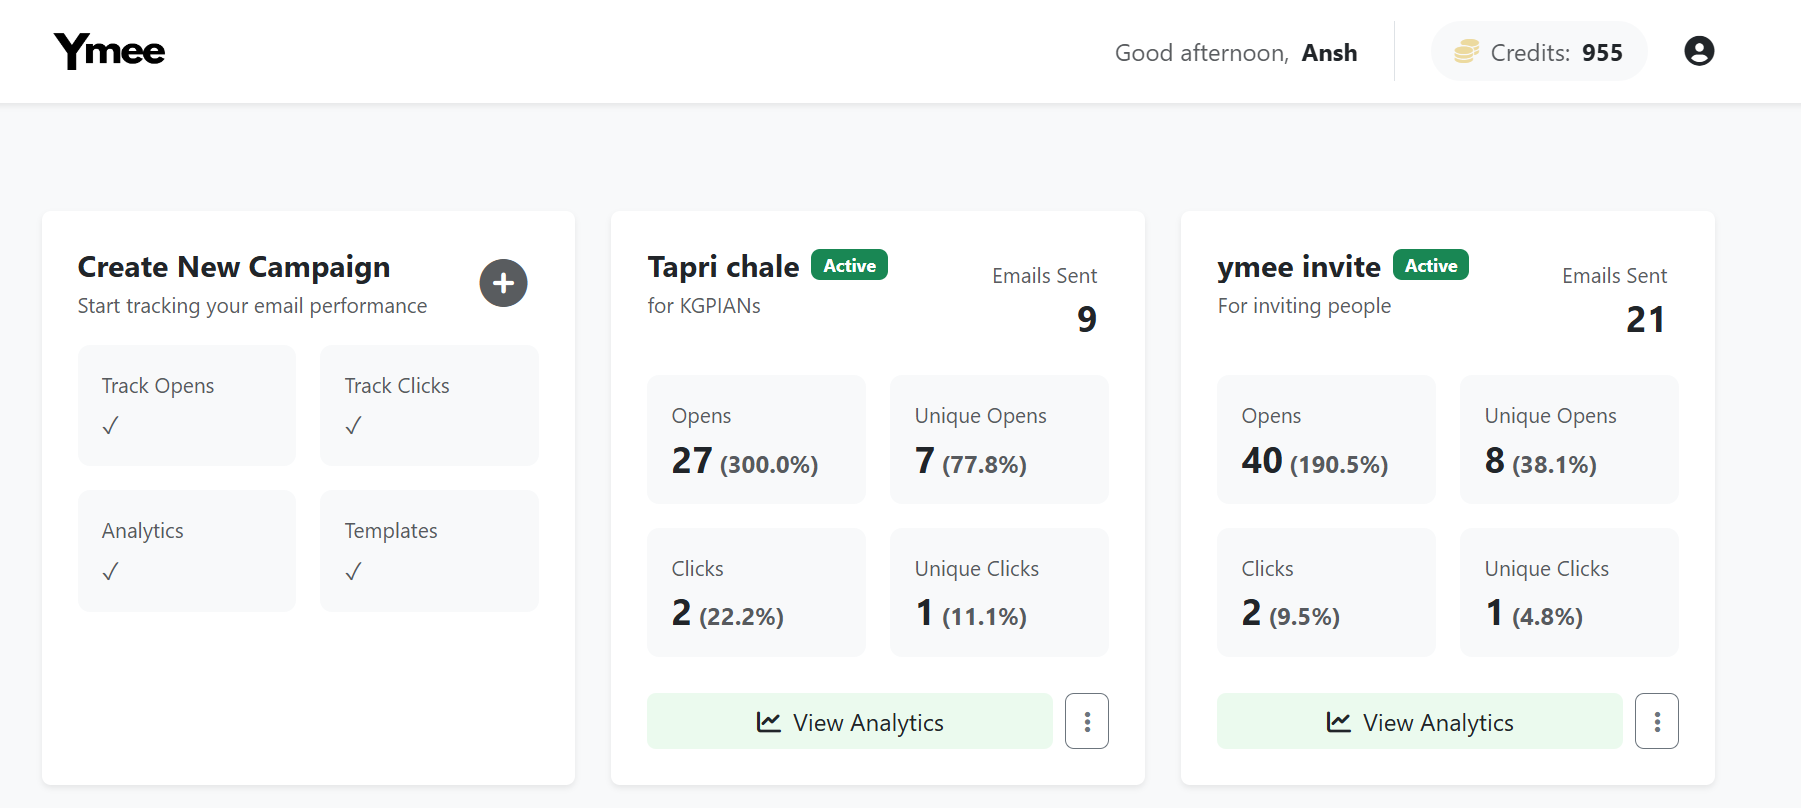Click the Tapri chale Opens stat tile

click(756, 440)
